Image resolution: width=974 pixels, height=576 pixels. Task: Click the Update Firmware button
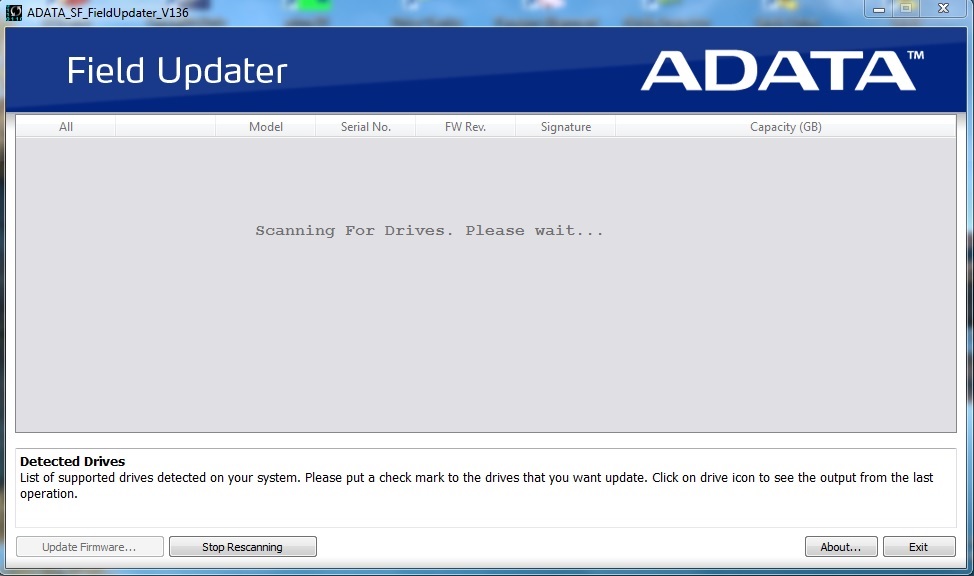pyautogui.click(x=89, y=547)
